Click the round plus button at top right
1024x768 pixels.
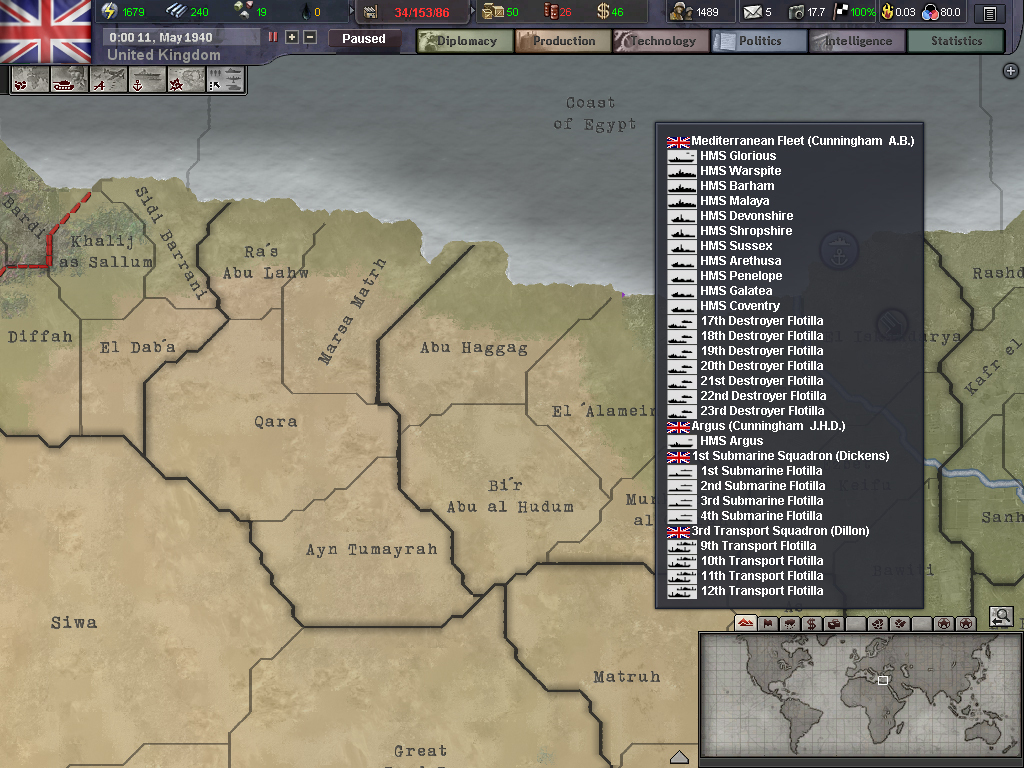tap(1010, 71)
